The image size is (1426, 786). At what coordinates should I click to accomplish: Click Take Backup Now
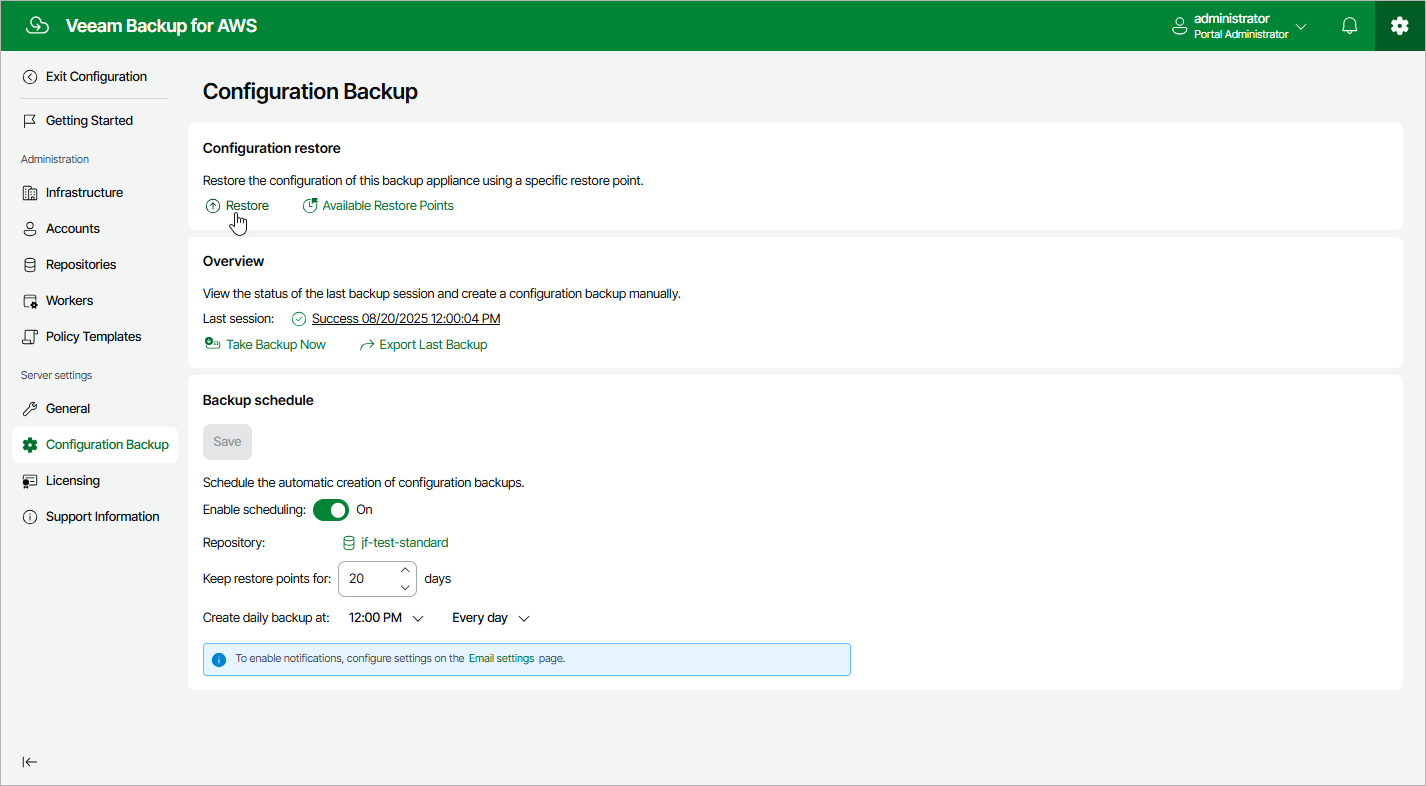276,345
